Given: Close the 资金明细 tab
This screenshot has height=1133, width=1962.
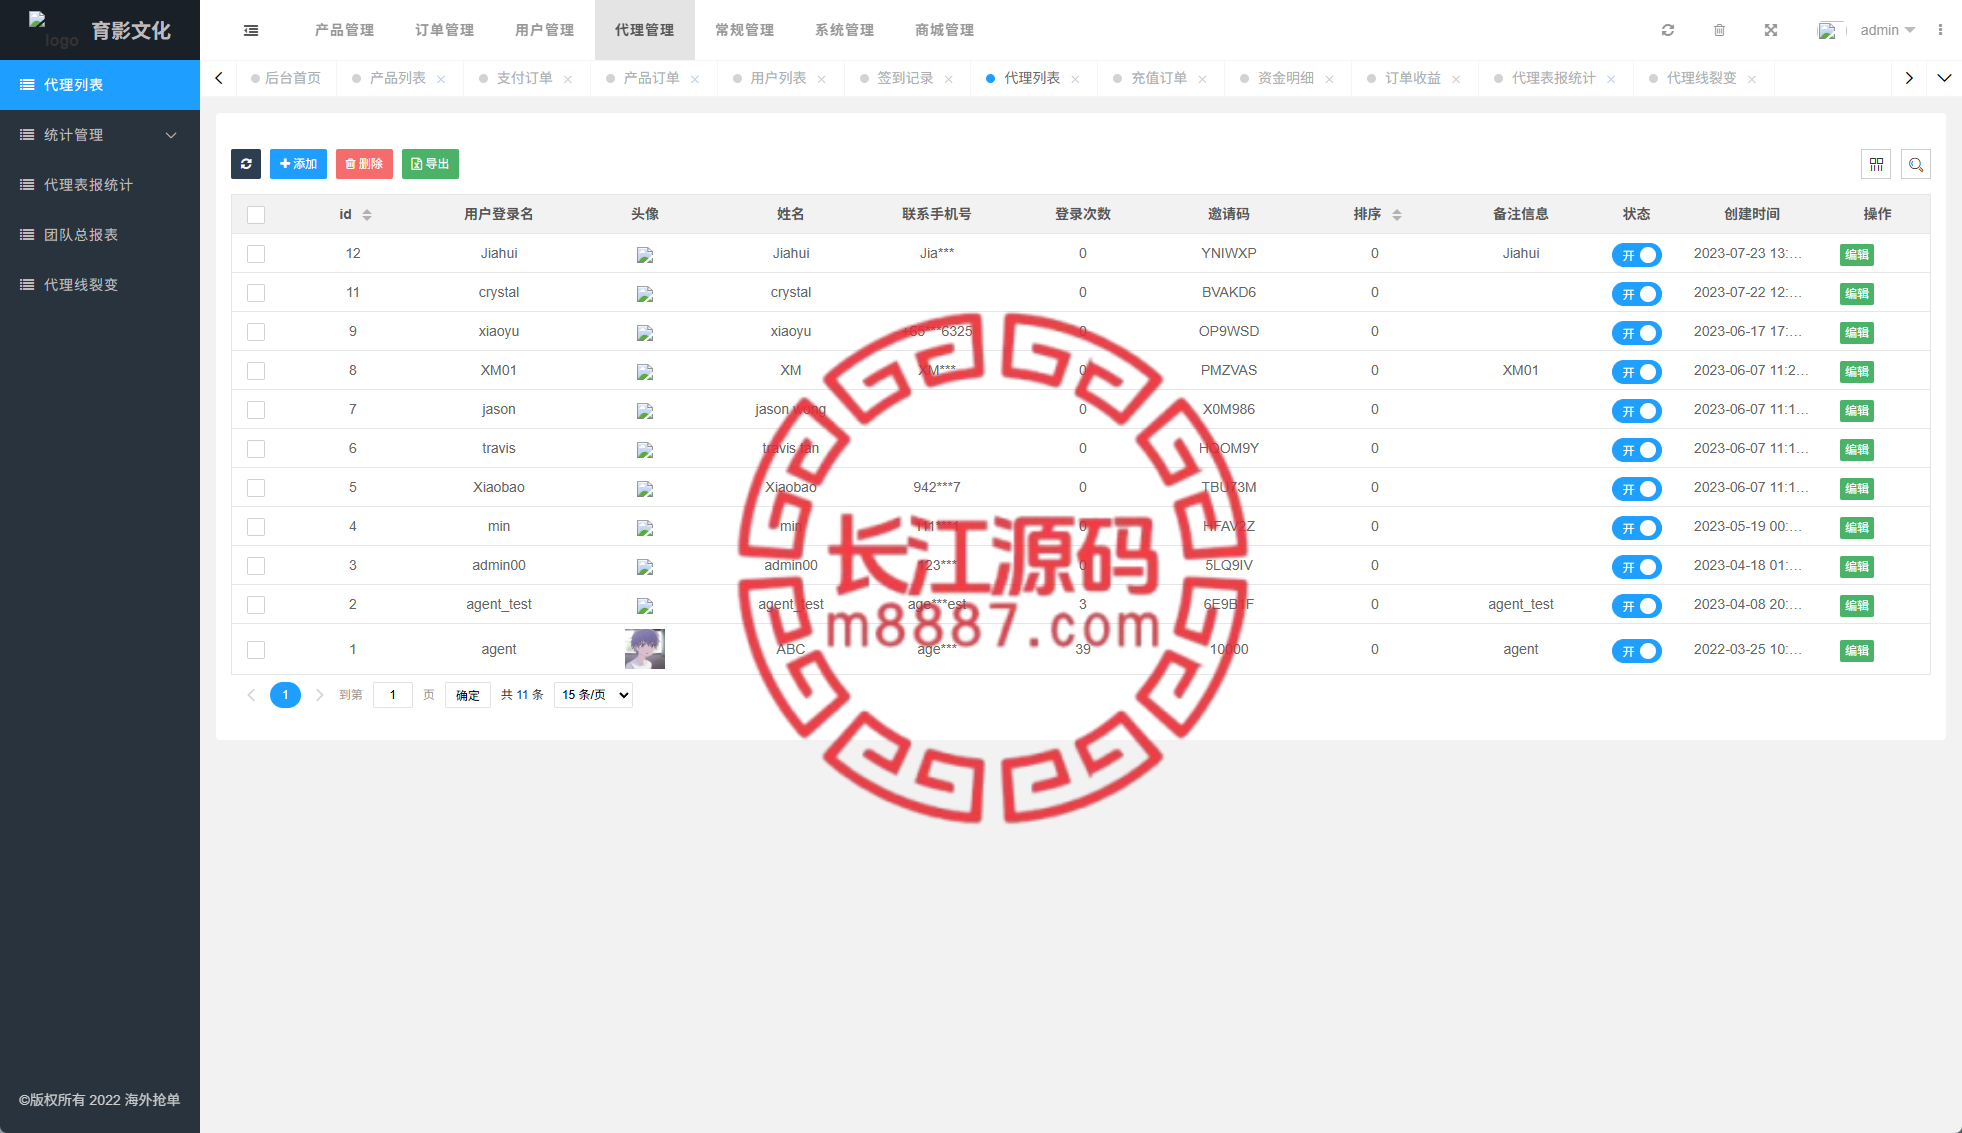Looking at the screenshot, I should pyautogui.click(x=1330, y=79).
